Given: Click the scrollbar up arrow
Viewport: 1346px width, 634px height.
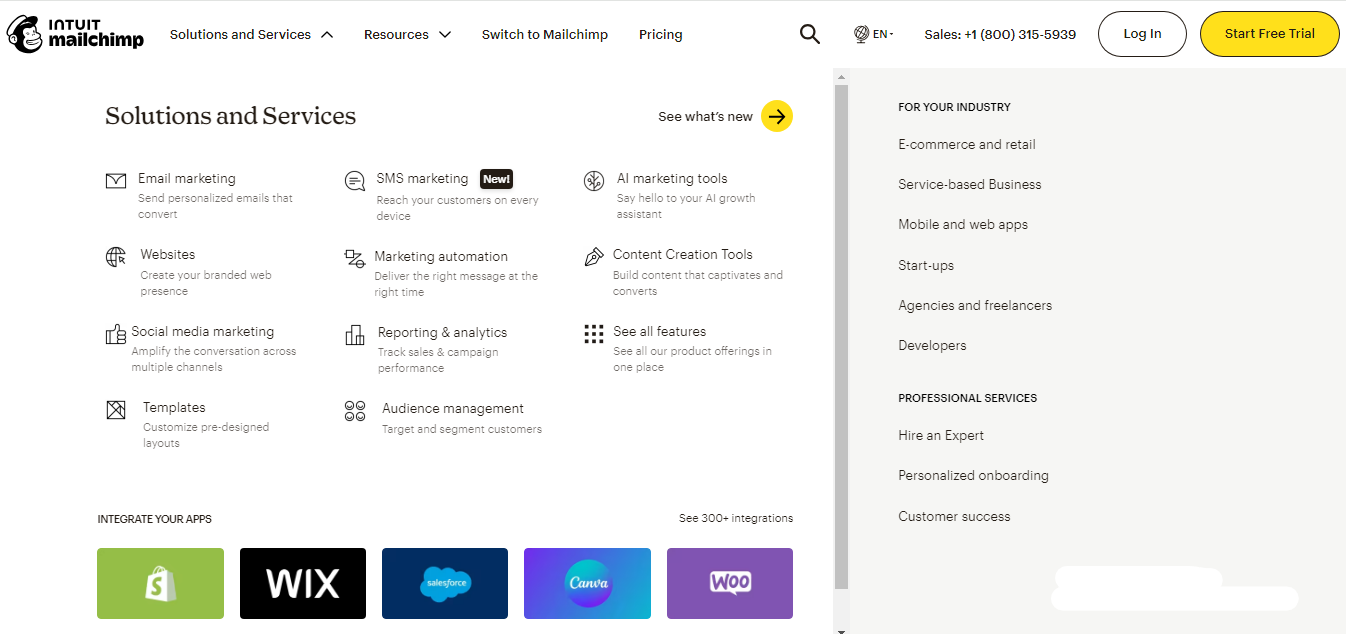Looking at the screenshot, I should tap(841, 77).
